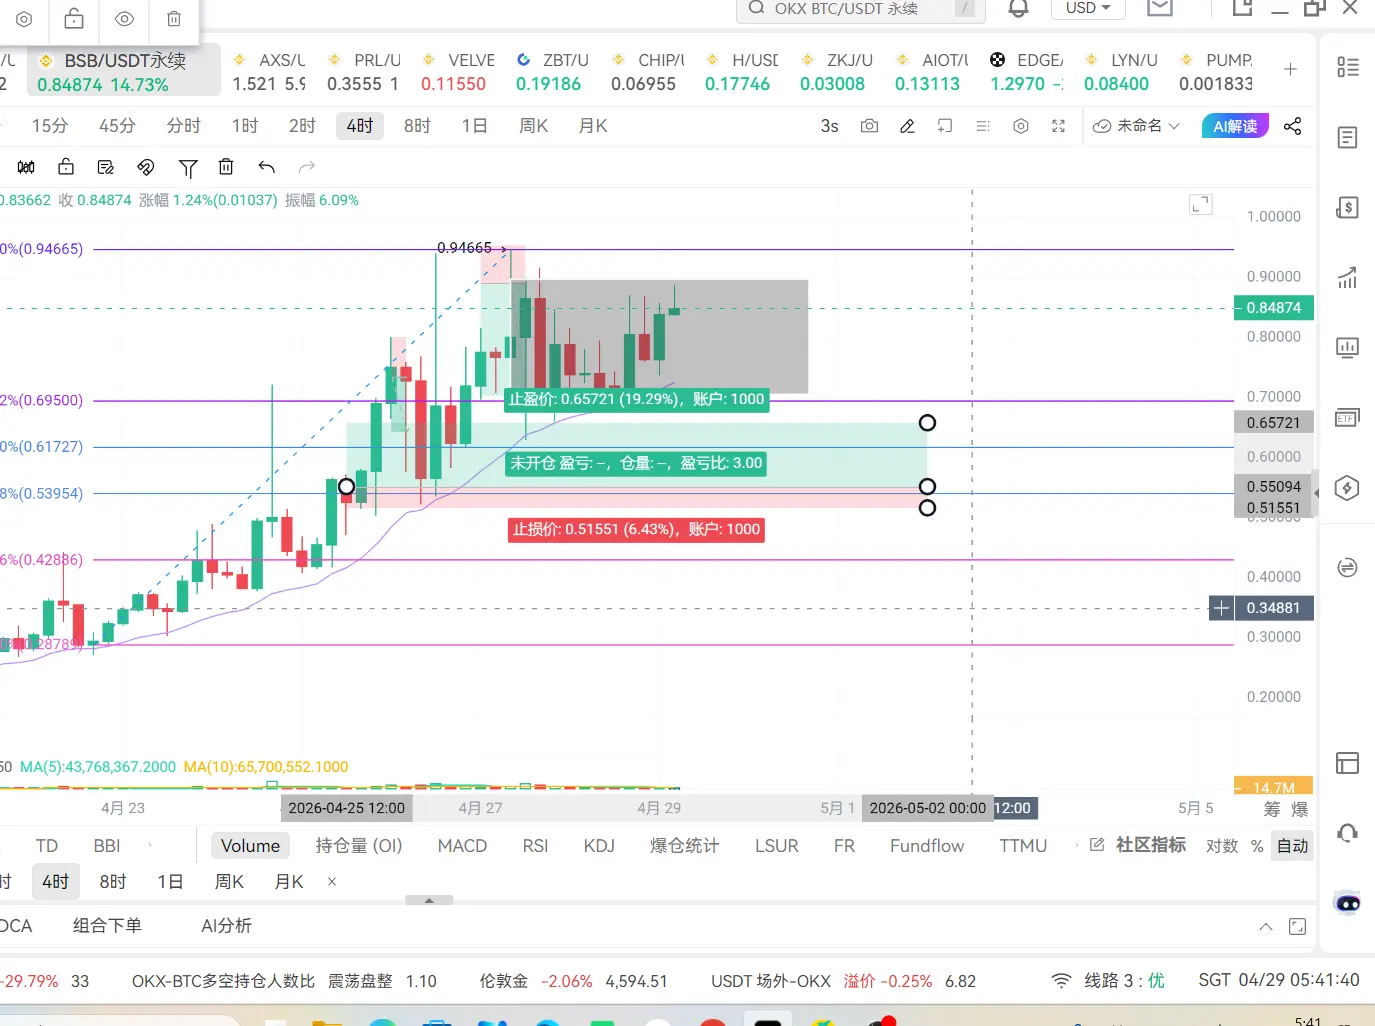Open the bar chart monitor icon in sidebar
The height and width of the screenshot is (1026, 1375).
[x=1347, y=348]
